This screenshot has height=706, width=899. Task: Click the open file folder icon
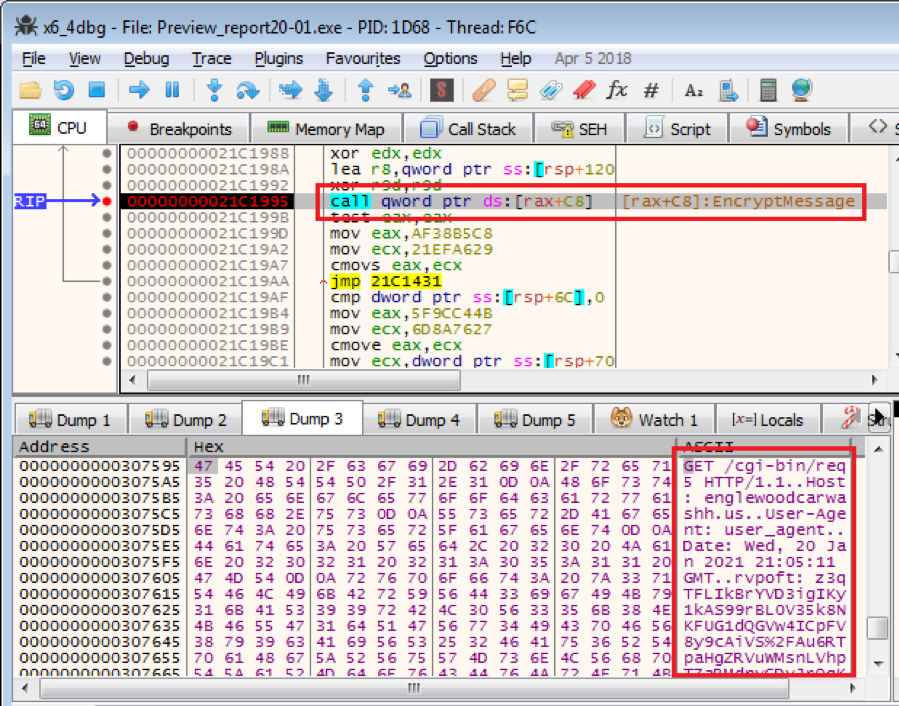pos(30,91)
